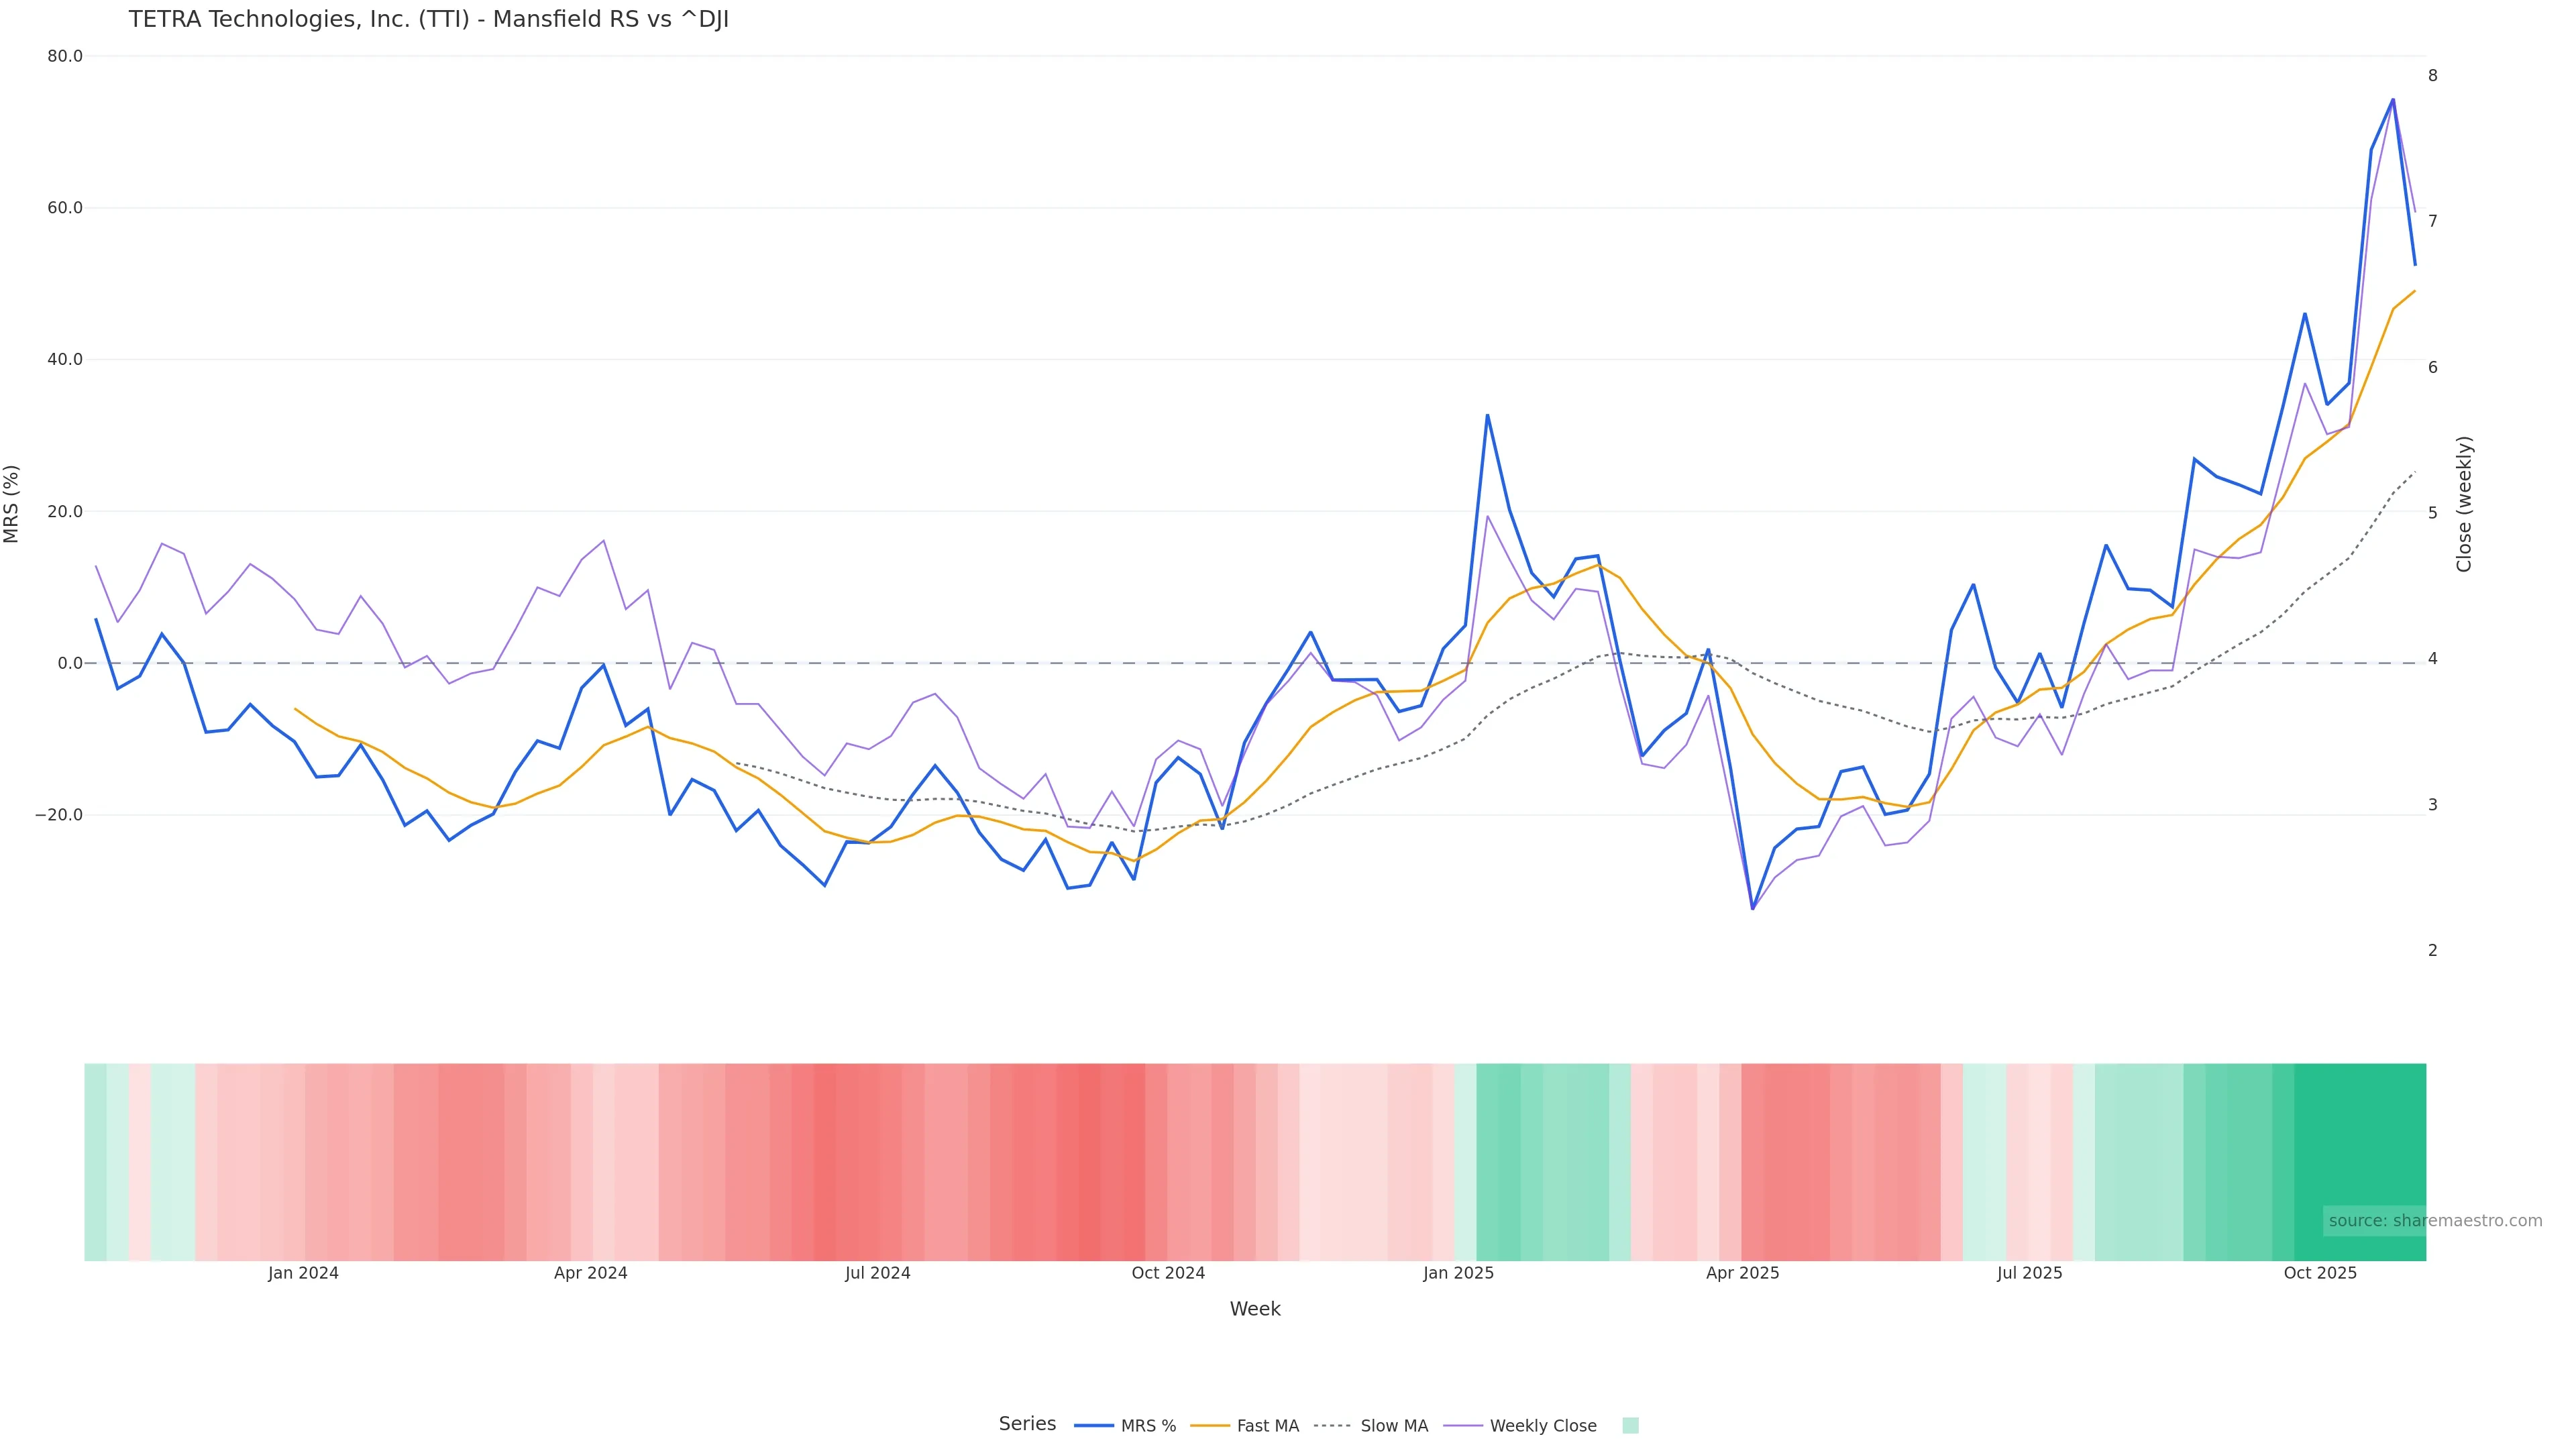Viewport: 2576px width, 1449px height.
Task: Click the sharemaestro.com source watermark
Action: tap(2434, 1220)
